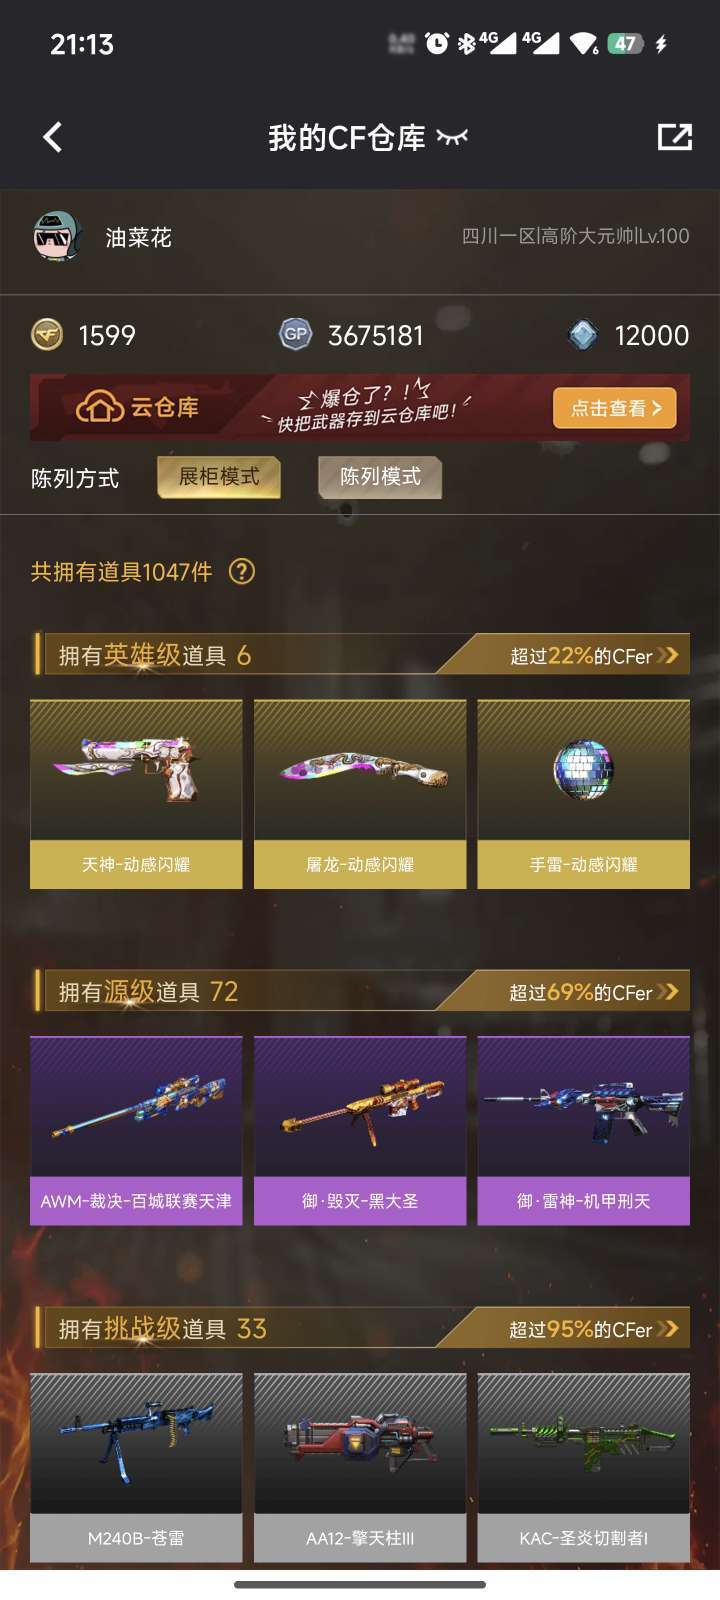Click the 点击查看 button
The height and width of the screenshot is (1600, 720).
click(x=615, y=408)
